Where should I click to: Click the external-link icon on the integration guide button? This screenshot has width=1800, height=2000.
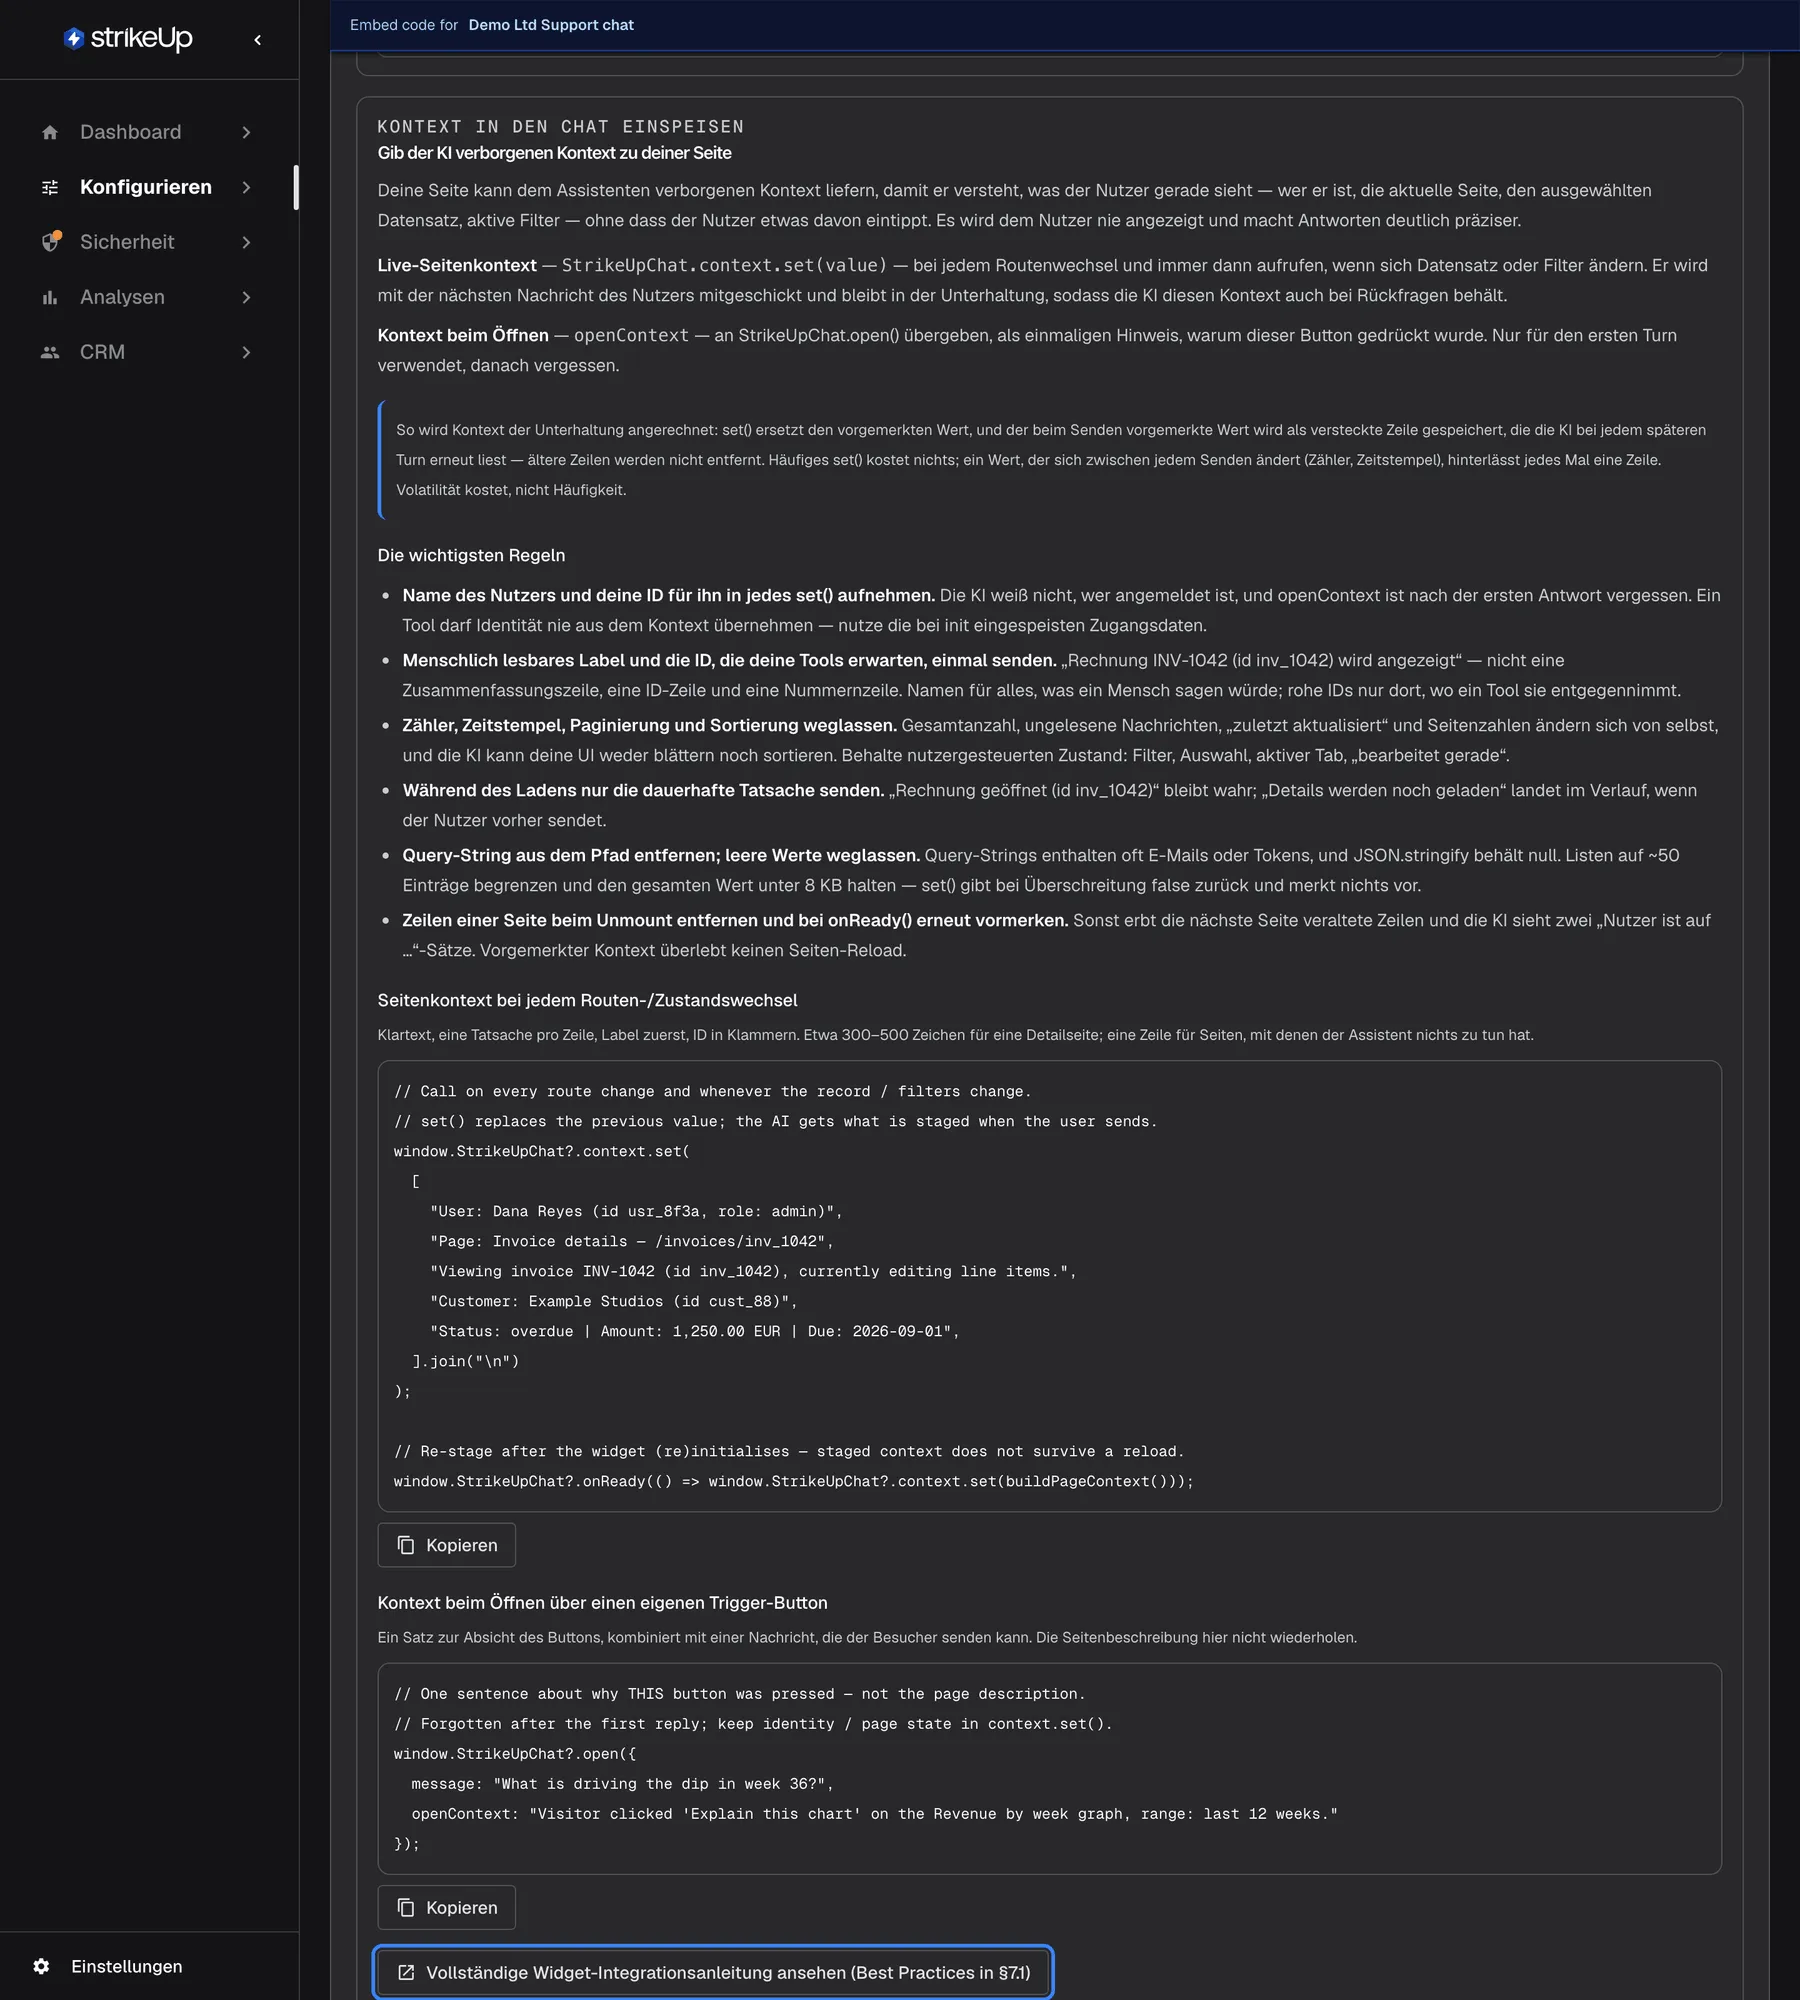[x=406, y=1972]
